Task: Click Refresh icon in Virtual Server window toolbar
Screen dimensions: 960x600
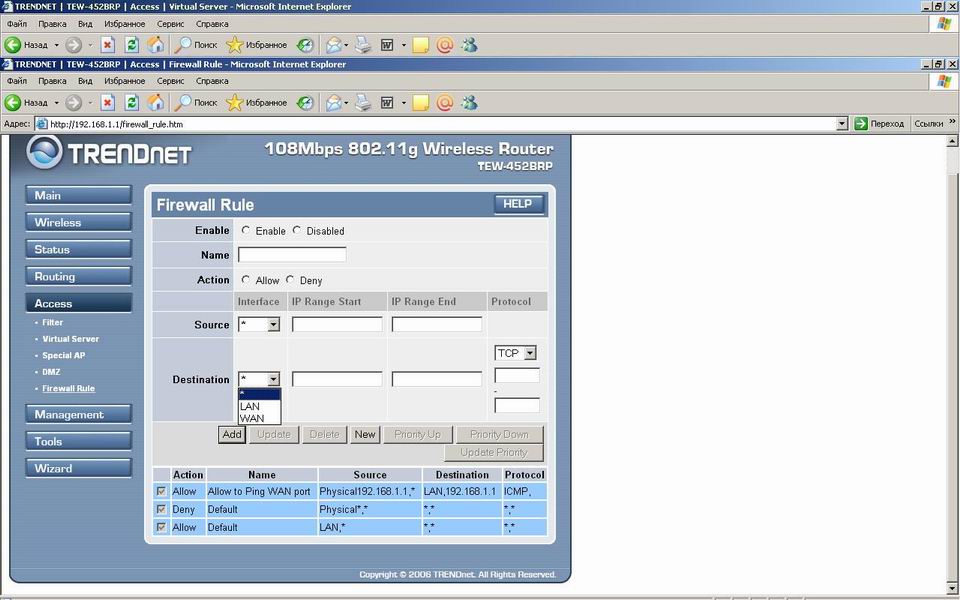Action: tap(132, 45)
